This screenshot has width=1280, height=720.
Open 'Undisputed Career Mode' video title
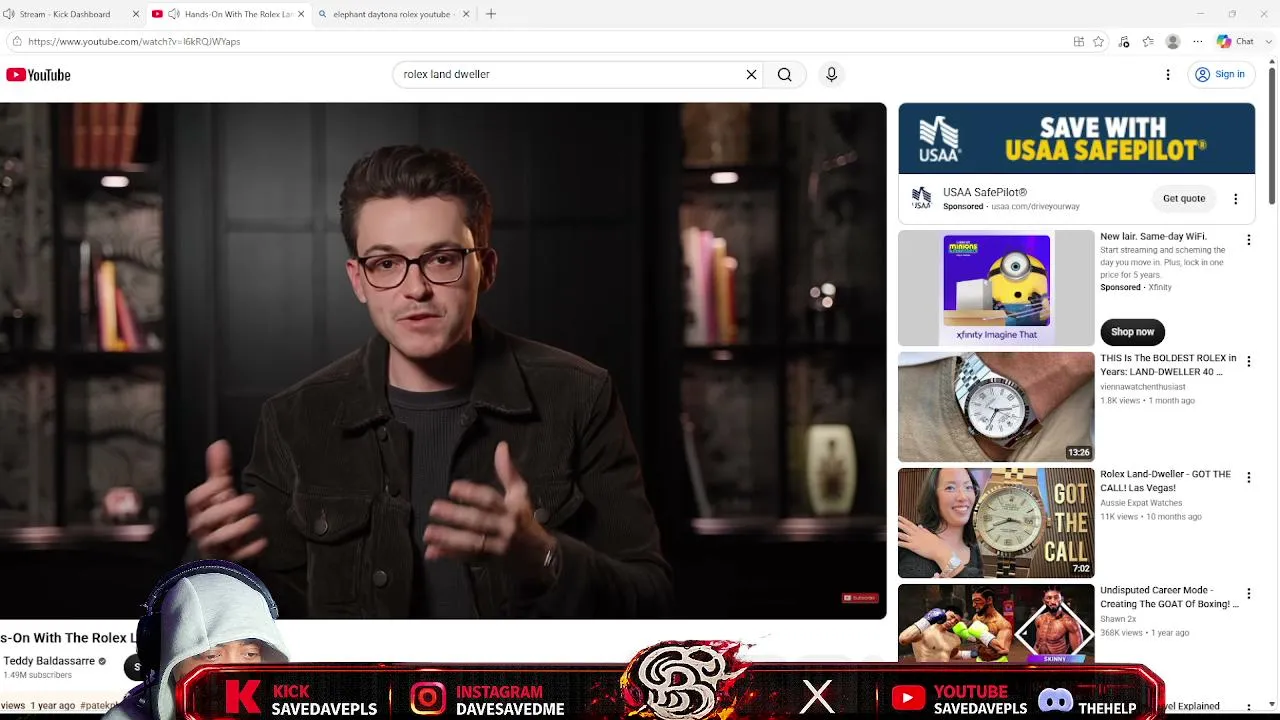[1169, 597]
